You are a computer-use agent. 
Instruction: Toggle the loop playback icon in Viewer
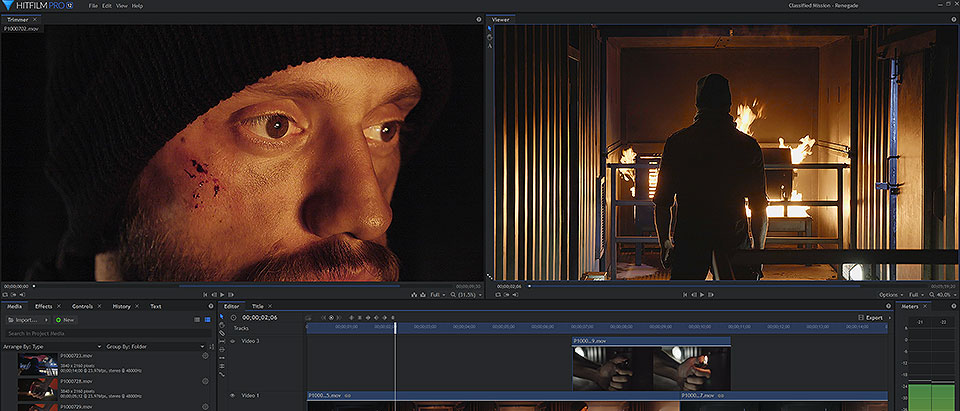498,295
